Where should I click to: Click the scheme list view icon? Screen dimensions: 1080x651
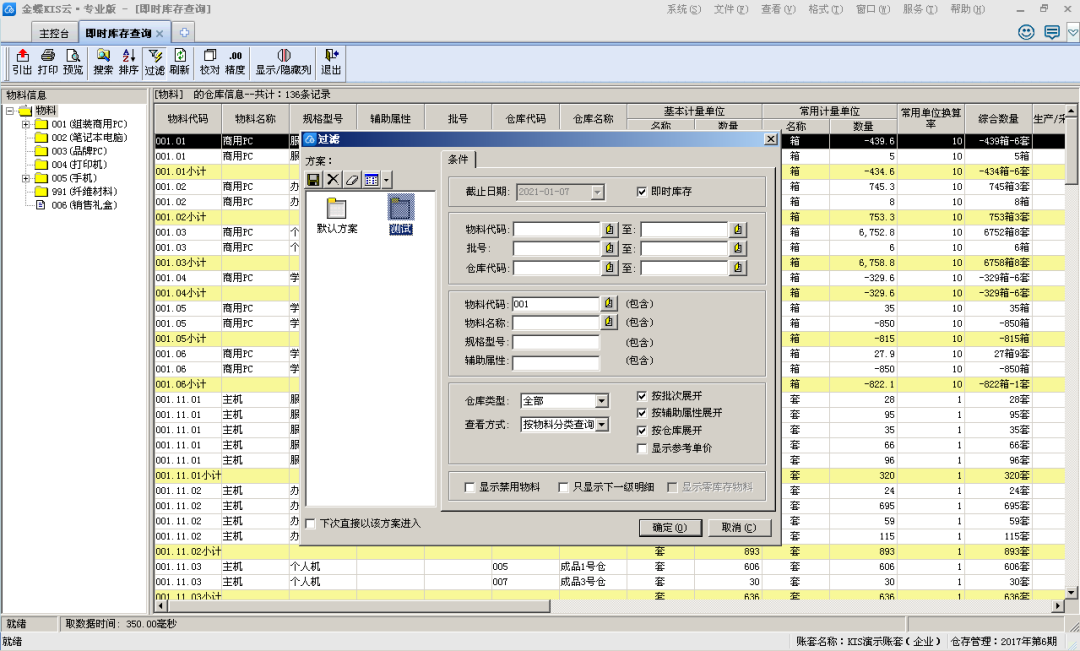click(x=371, y=180)
